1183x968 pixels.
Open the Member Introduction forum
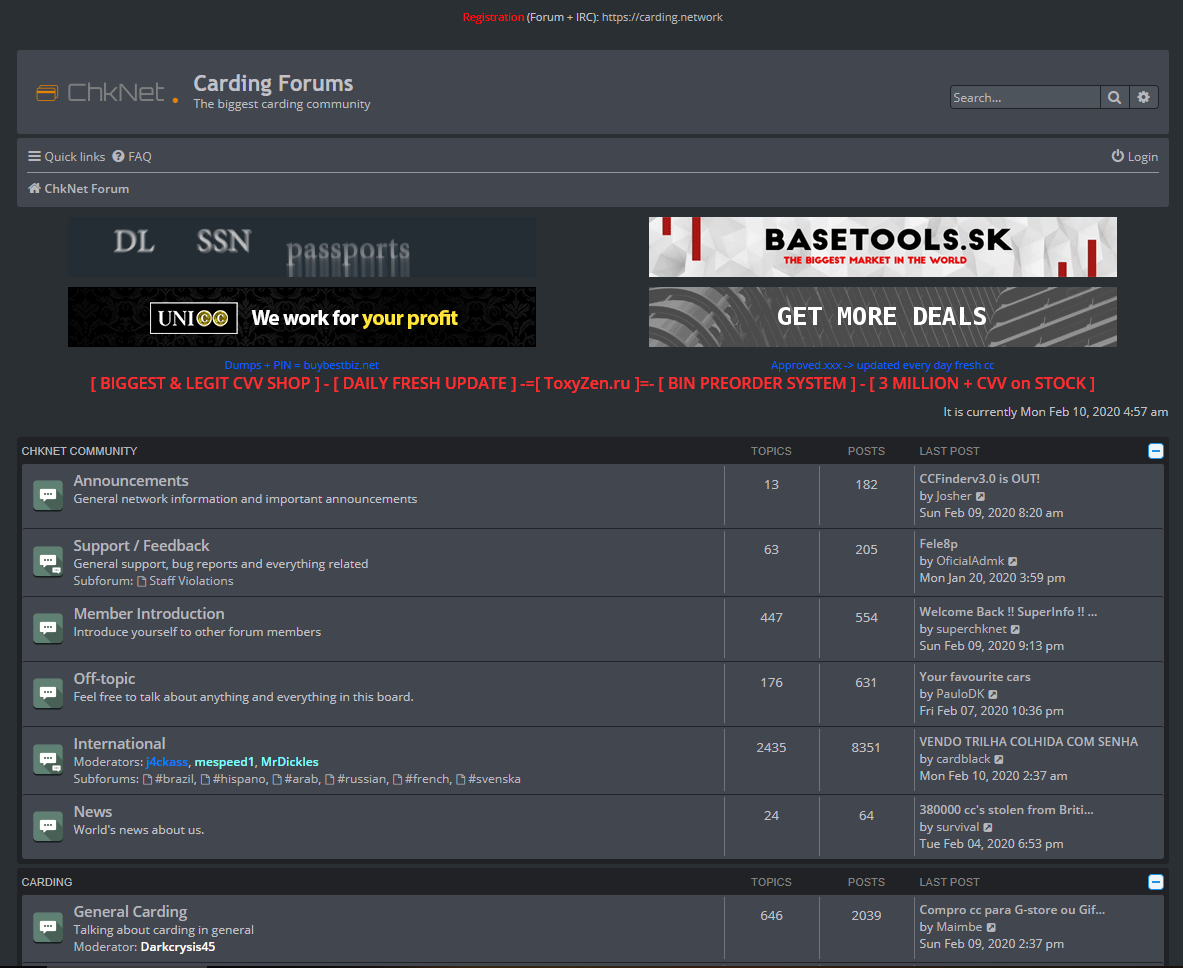click(x=149, y=613)
